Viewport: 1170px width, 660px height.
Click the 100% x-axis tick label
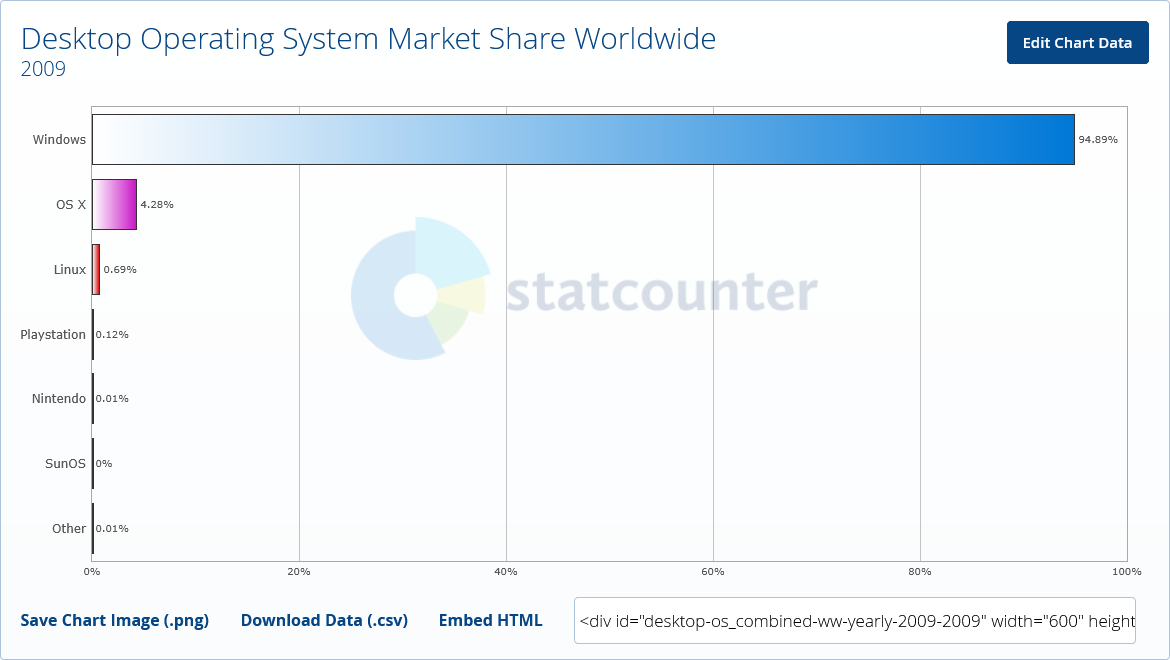pos(1127,571)
